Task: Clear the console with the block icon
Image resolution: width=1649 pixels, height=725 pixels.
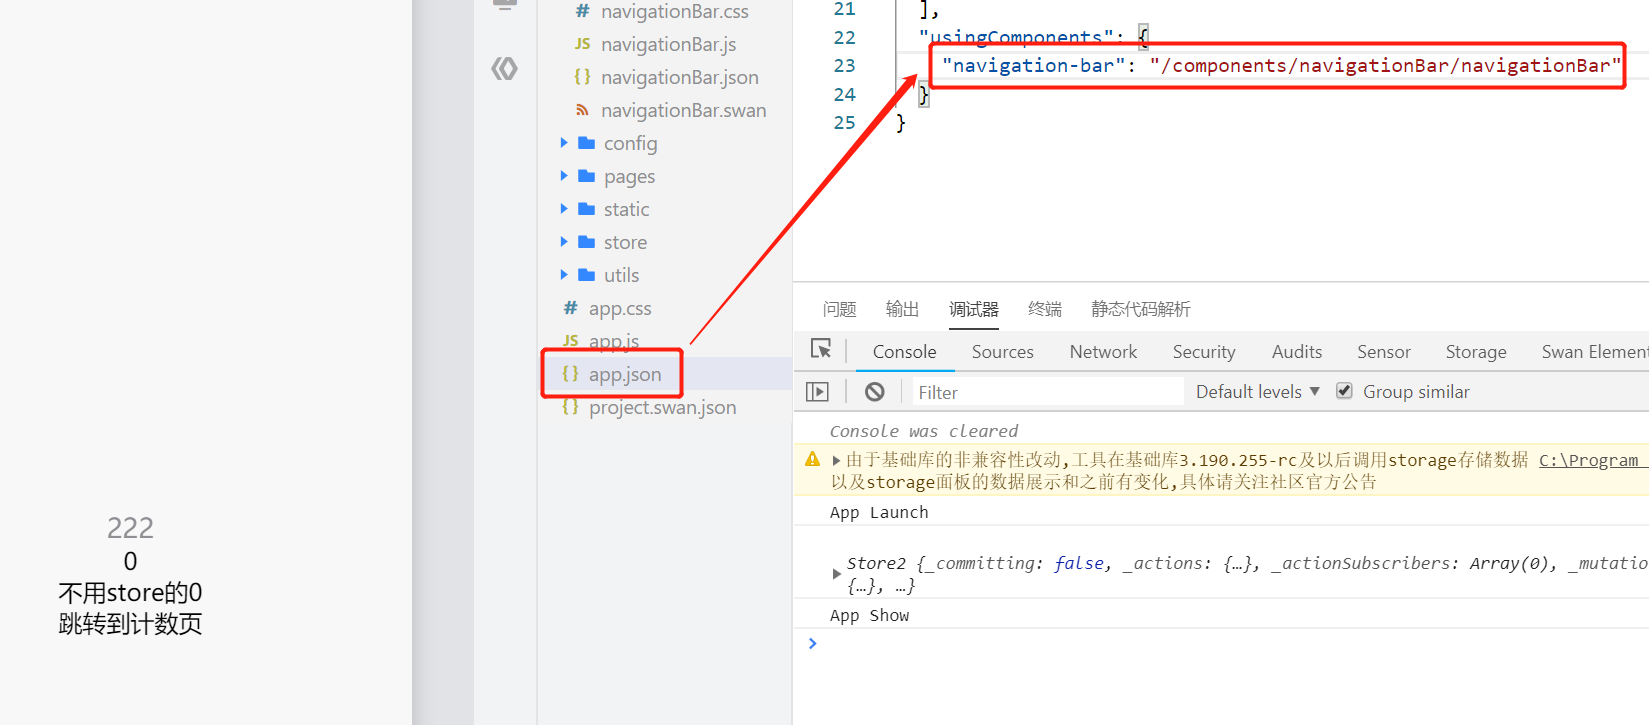Action: pos(875,392)
